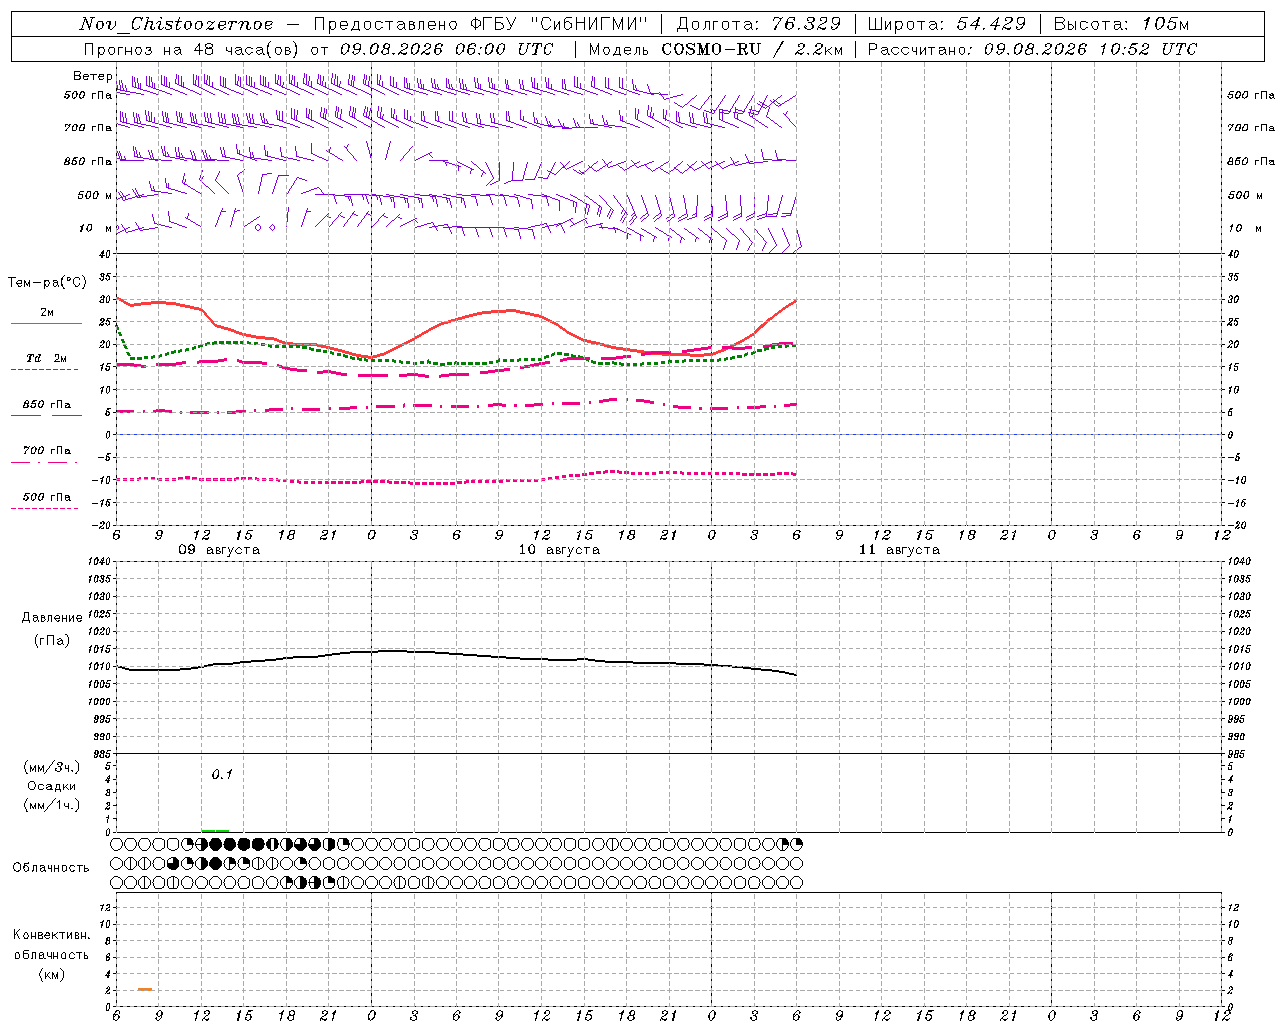Click the Тем-ра(°C) axis title

47,283
